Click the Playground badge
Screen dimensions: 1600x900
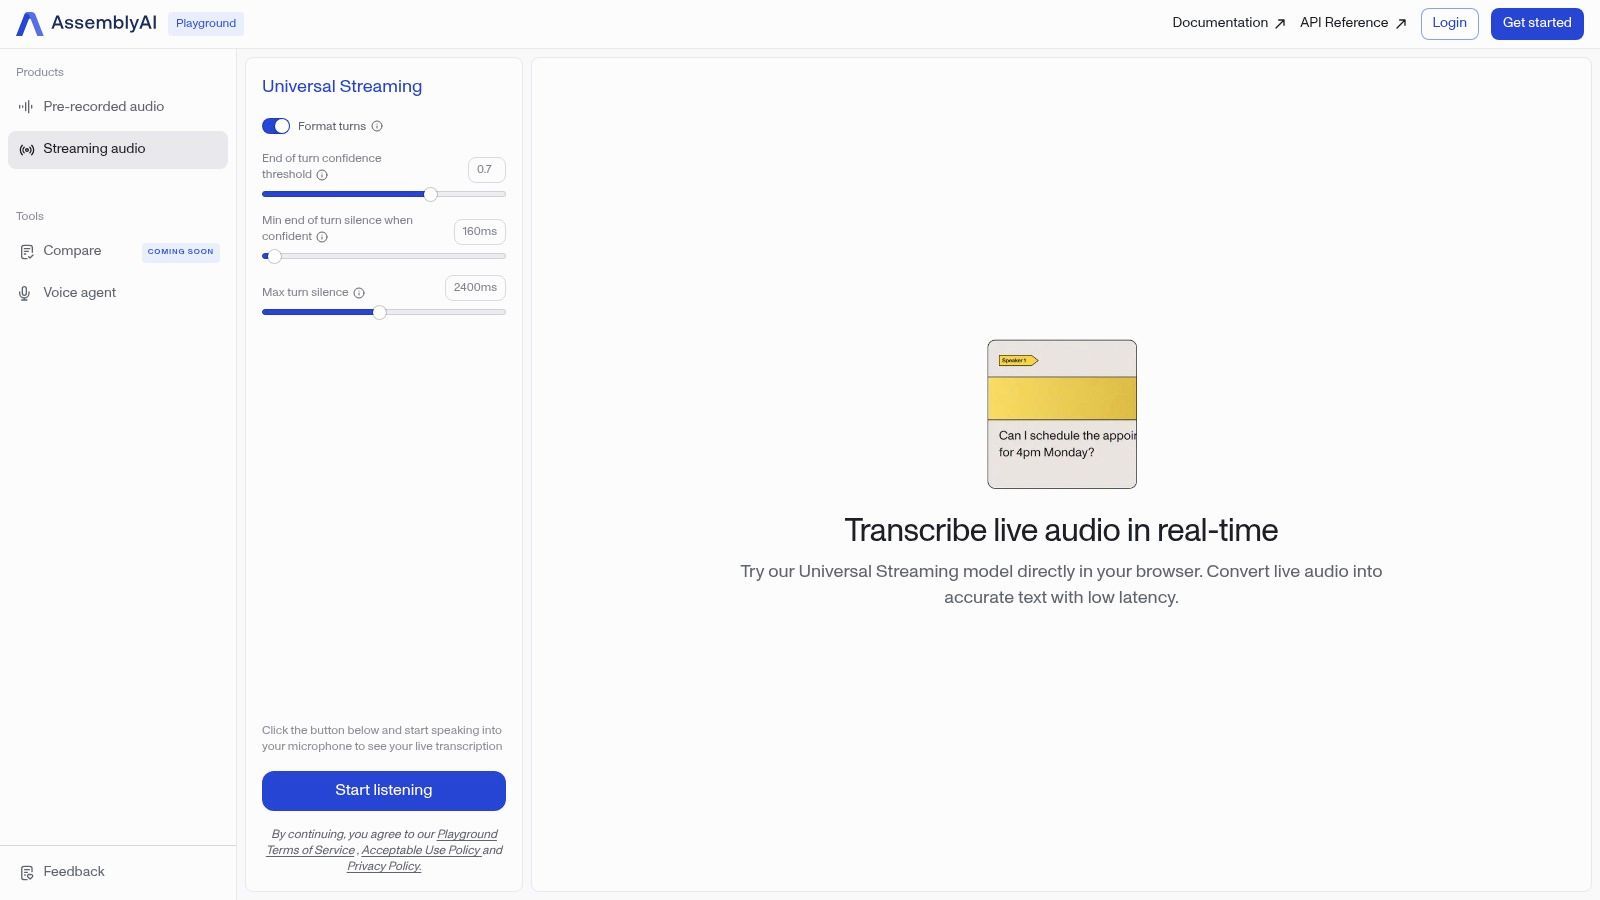(205, 23)
